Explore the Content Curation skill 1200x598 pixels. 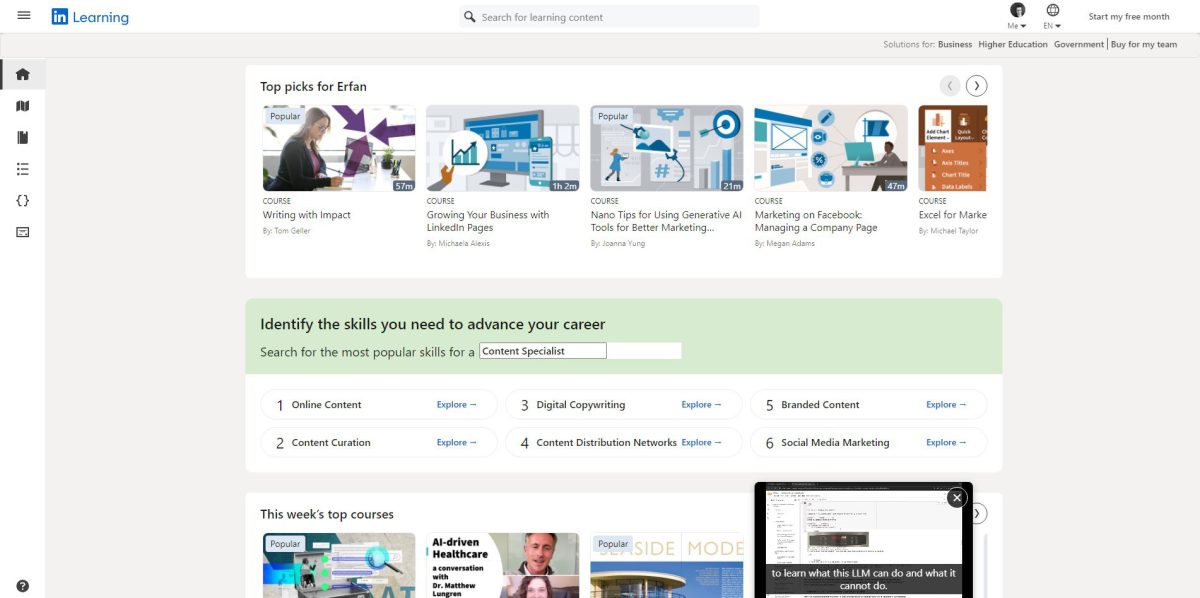click(x=457, y=442)
